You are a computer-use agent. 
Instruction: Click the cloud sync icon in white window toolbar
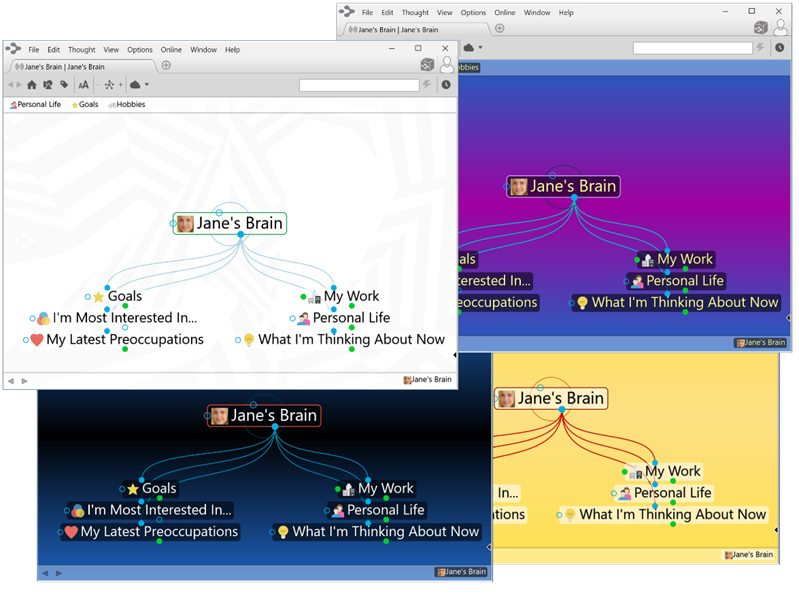(x=135, y=85)
